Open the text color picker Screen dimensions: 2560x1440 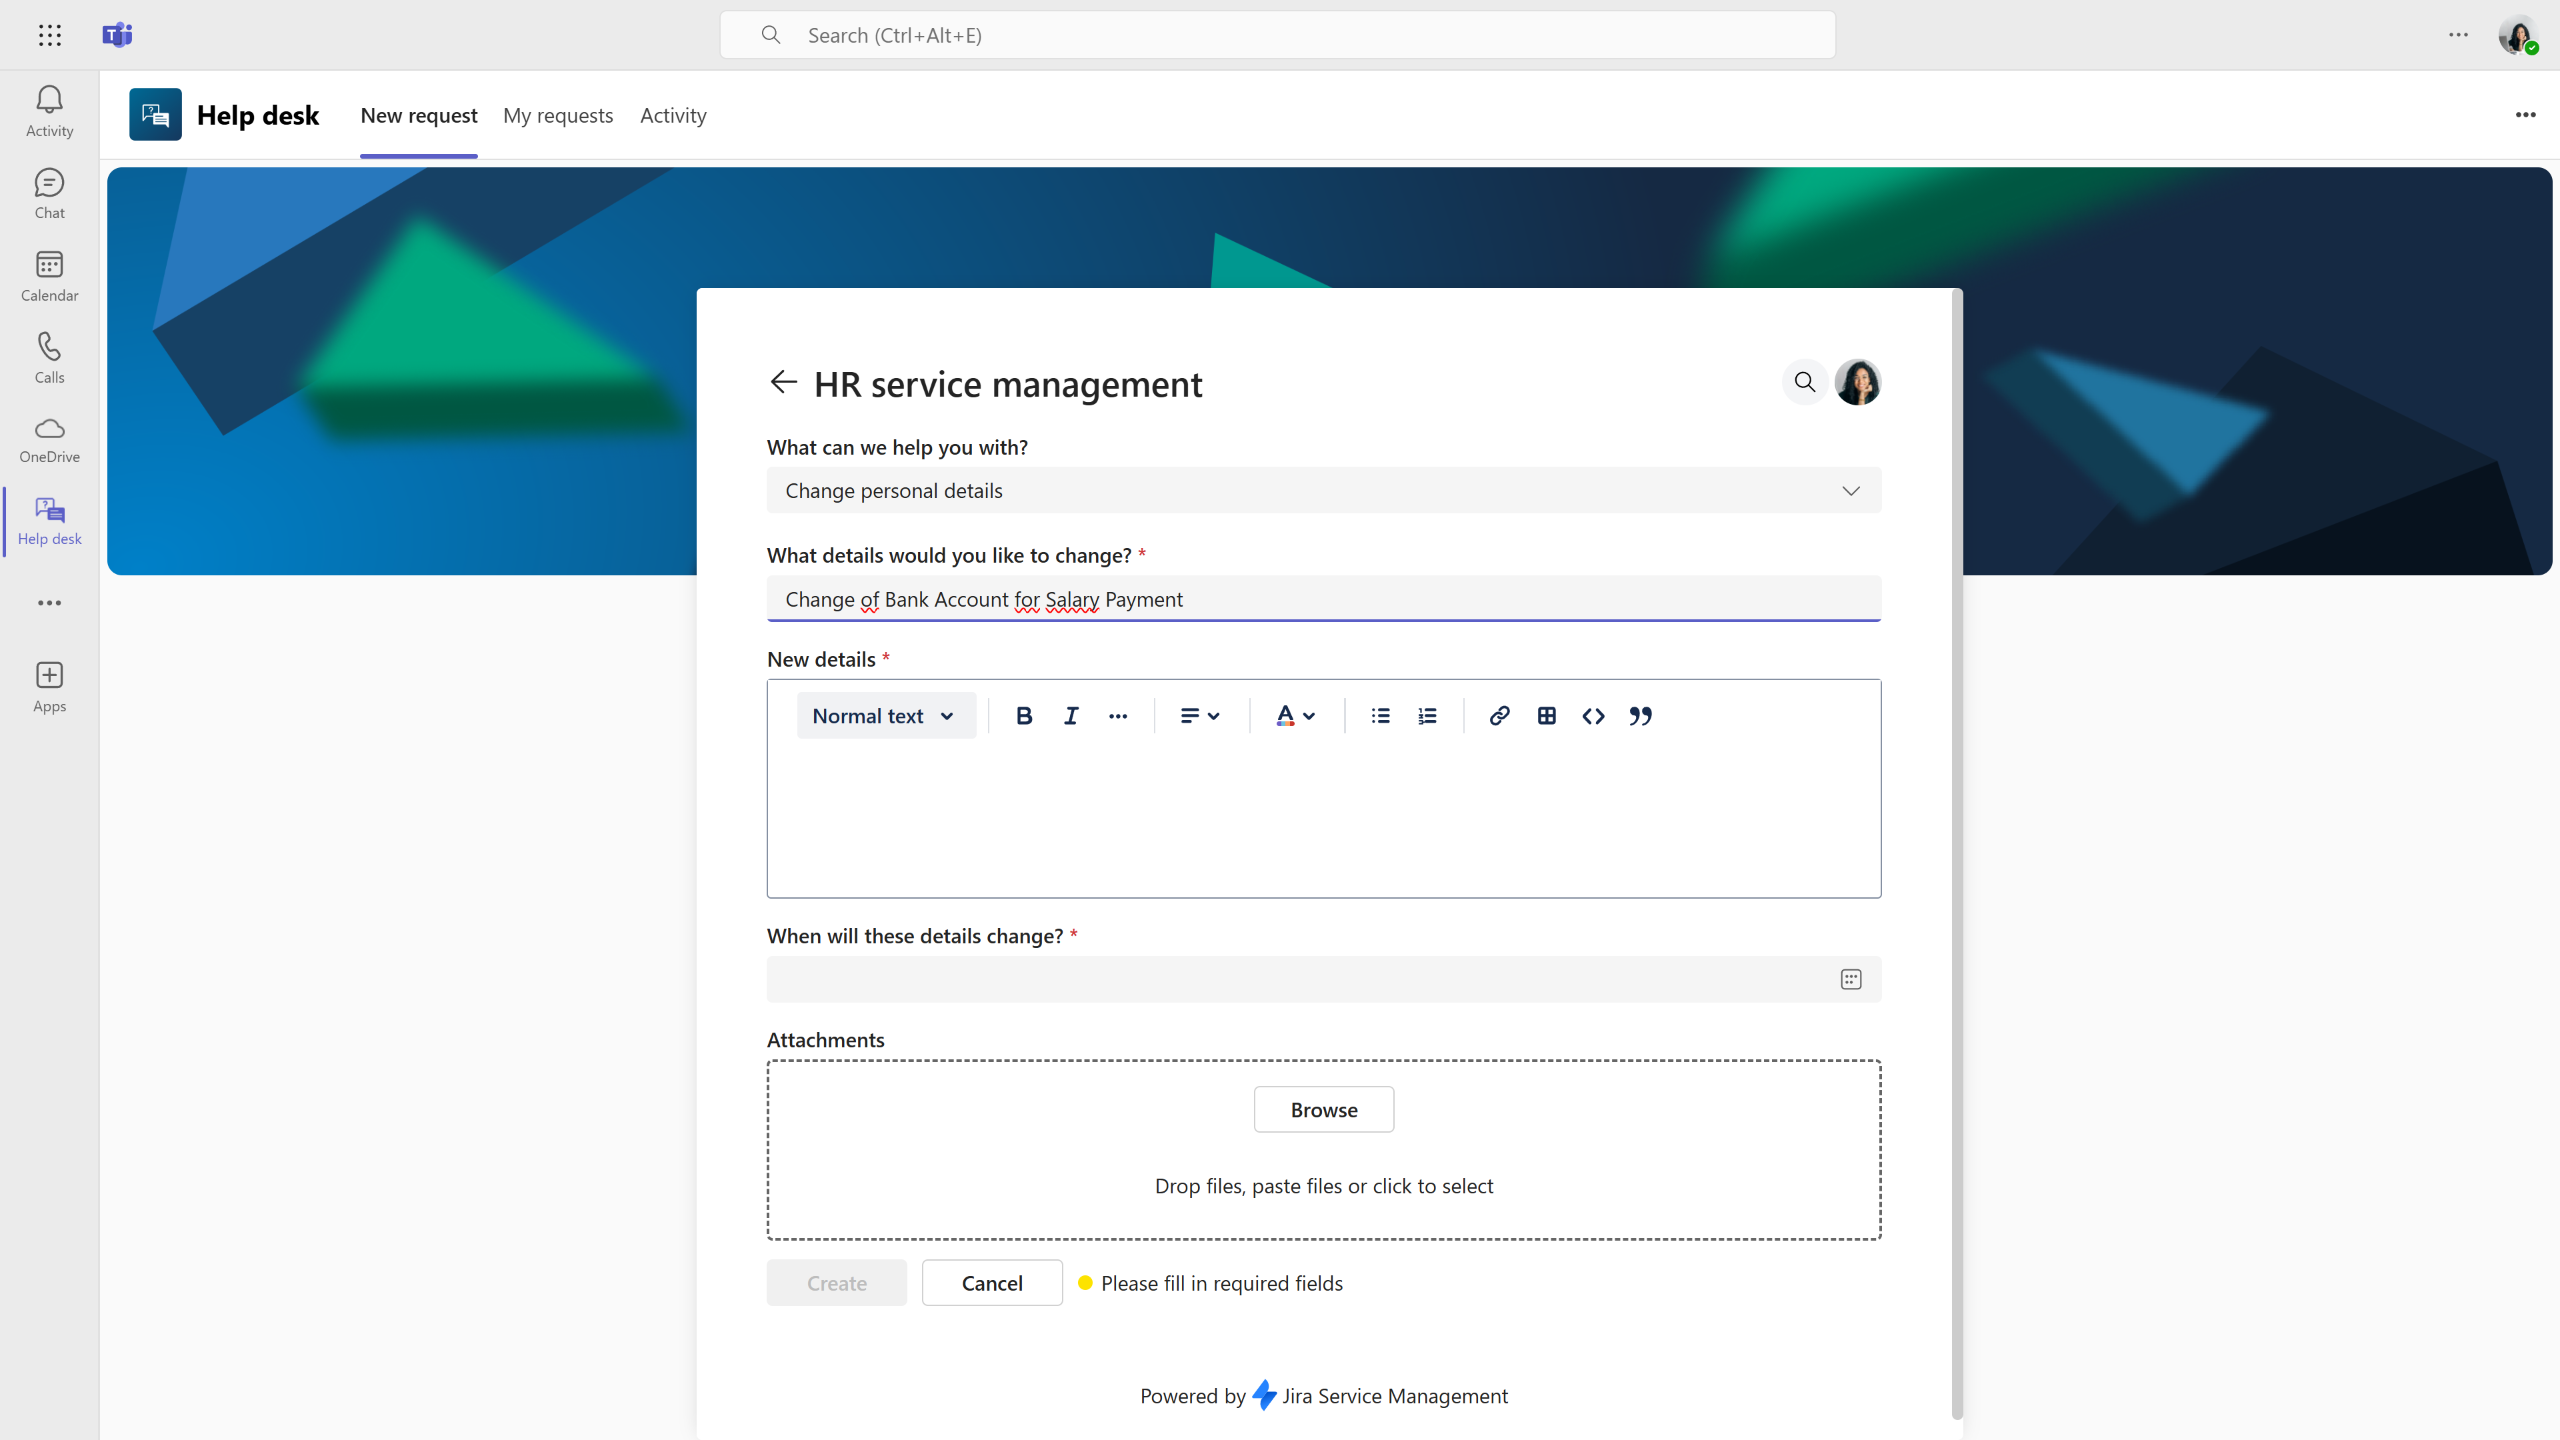point(1295,716)
